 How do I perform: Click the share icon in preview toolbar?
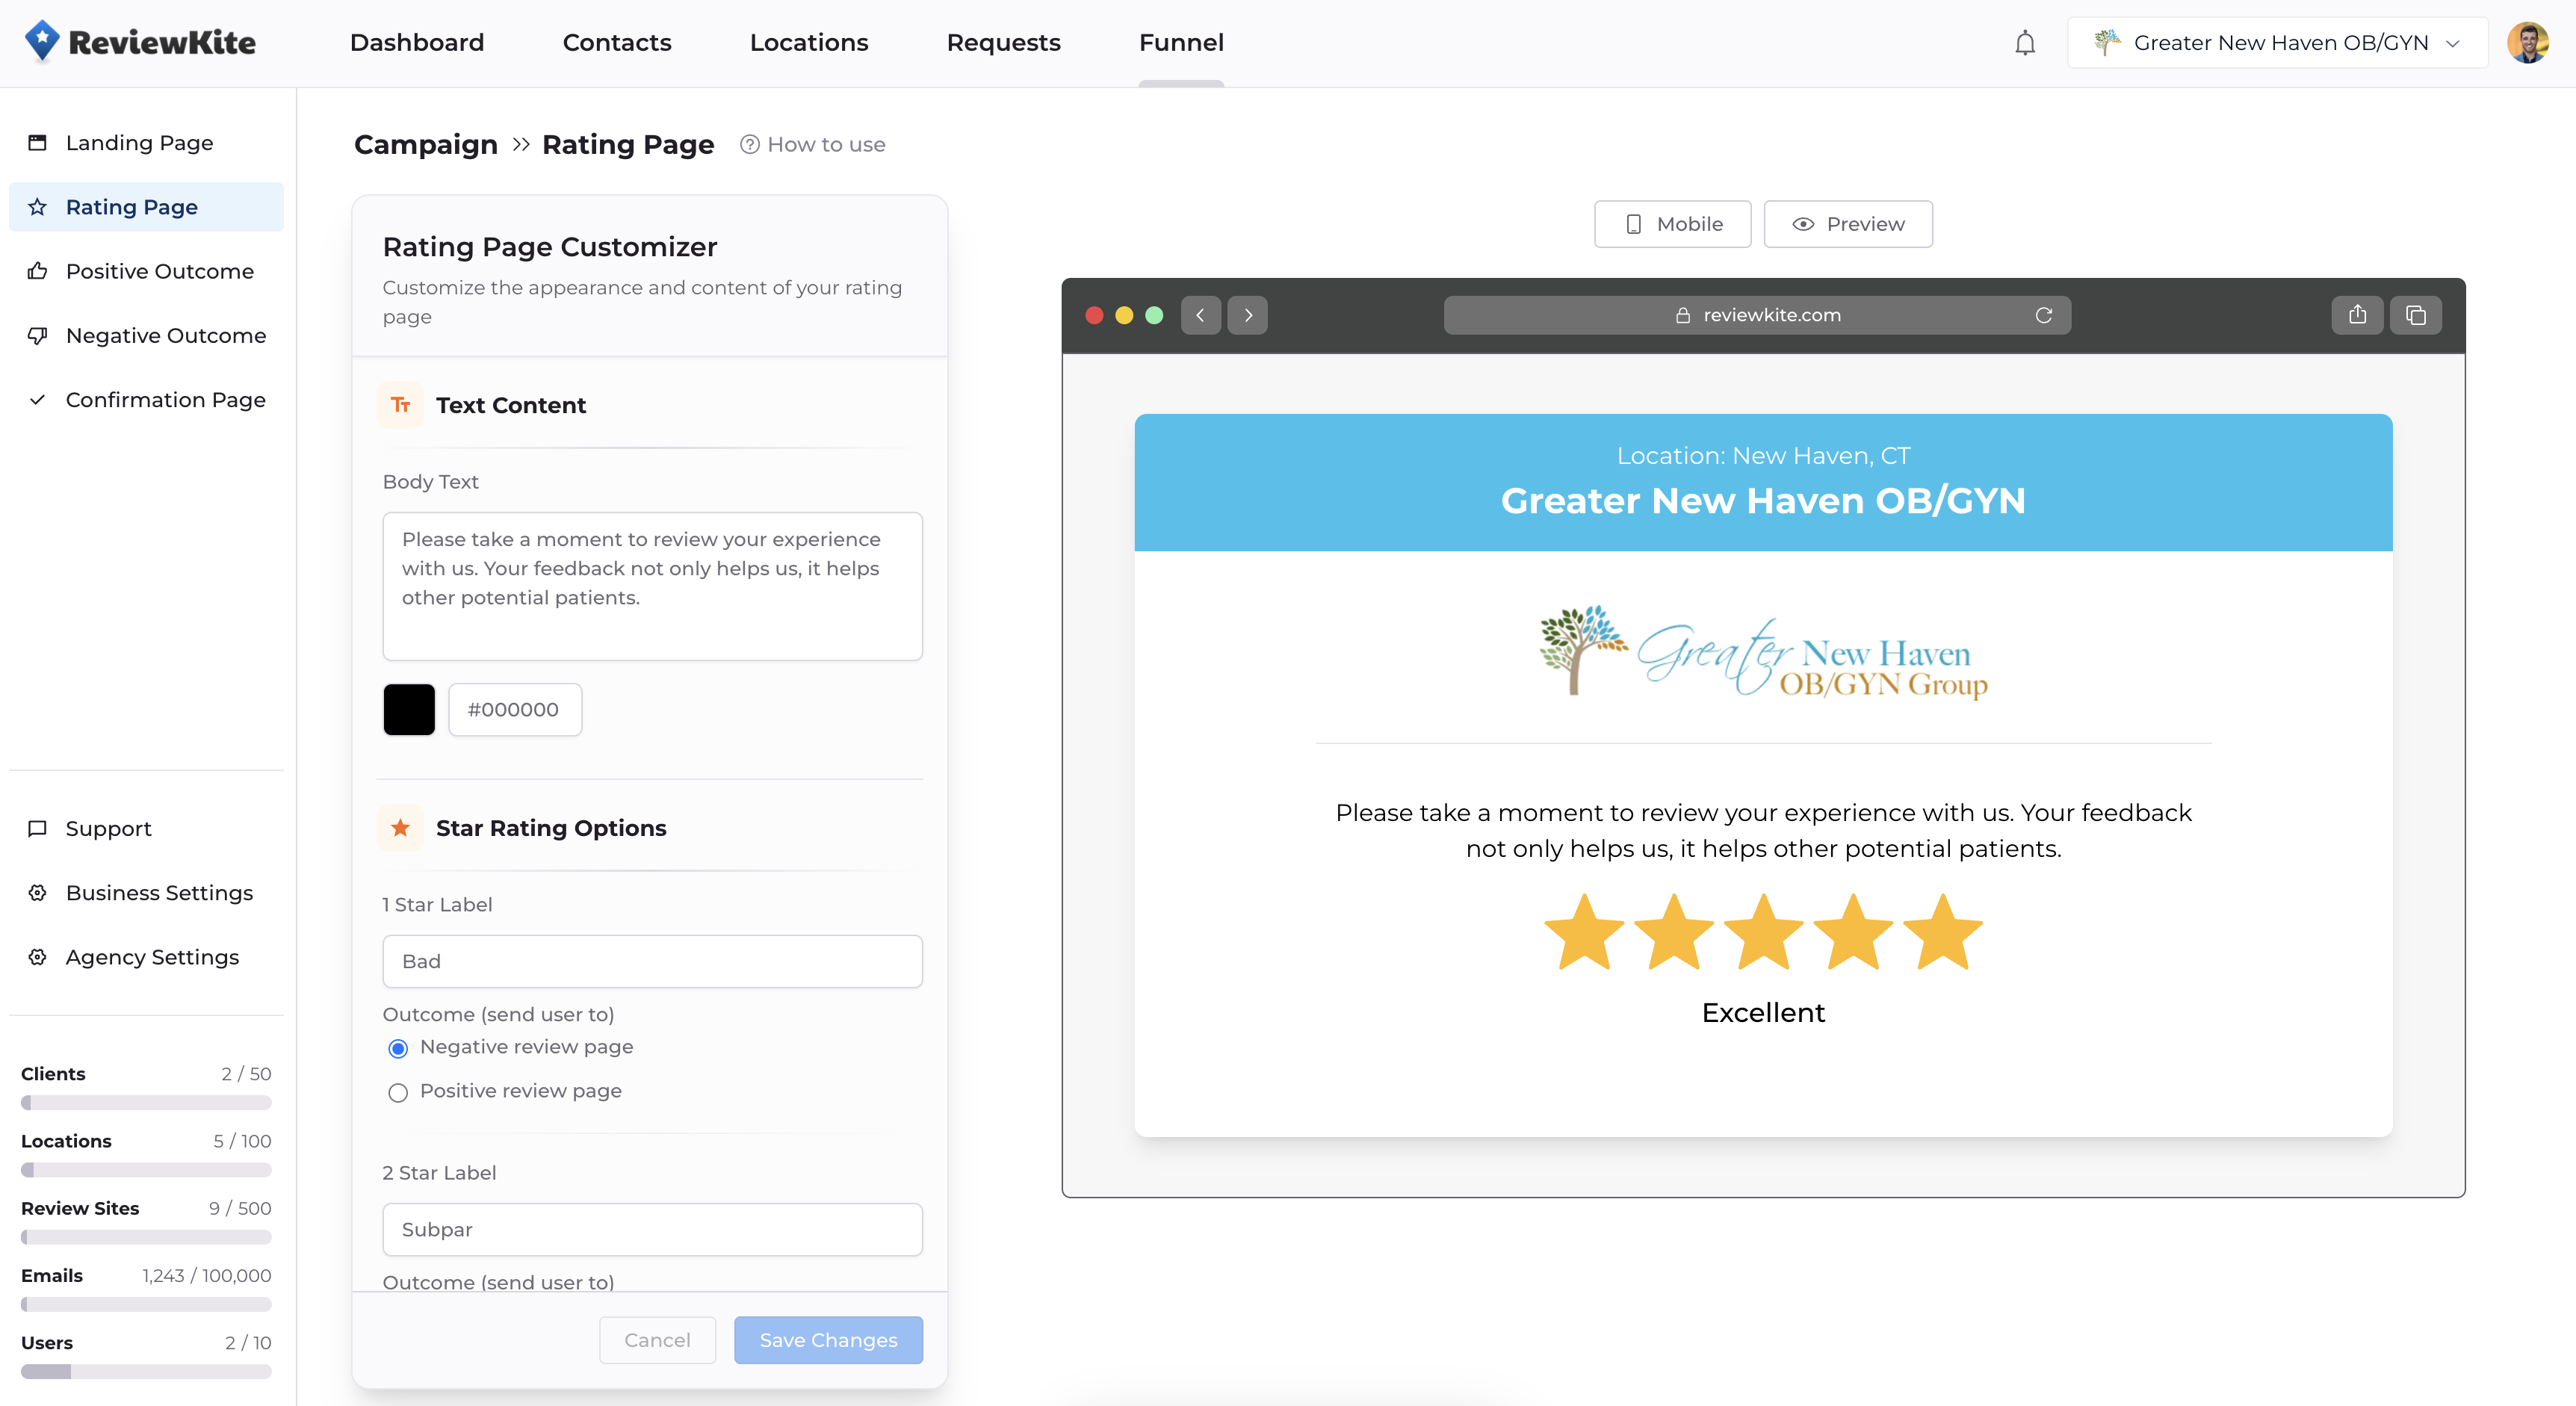pos(2357,315)
